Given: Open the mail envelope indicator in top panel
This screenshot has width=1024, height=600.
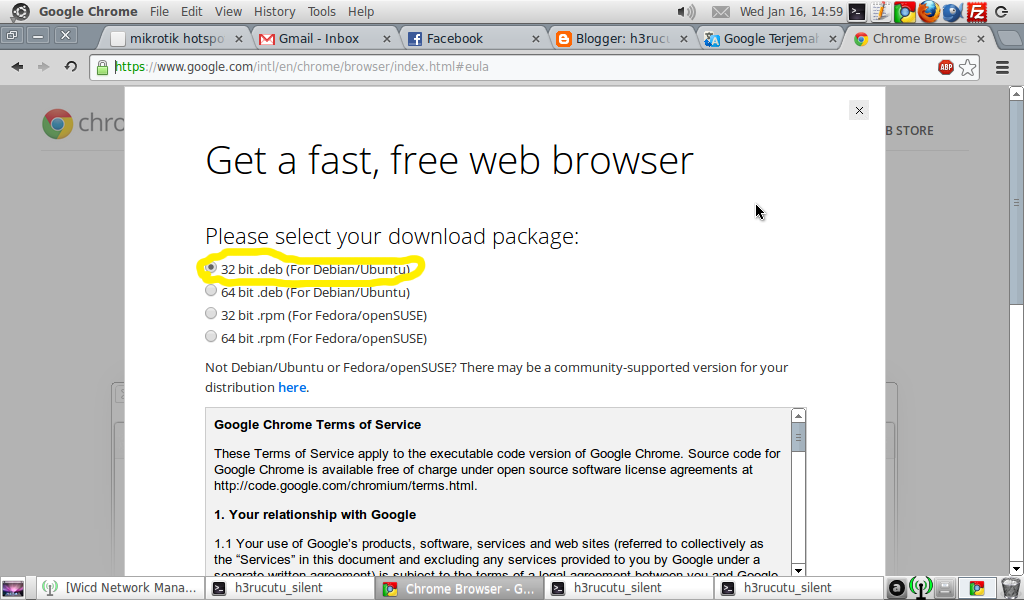Looking at the screenshot, I should [x=720, y=12].
